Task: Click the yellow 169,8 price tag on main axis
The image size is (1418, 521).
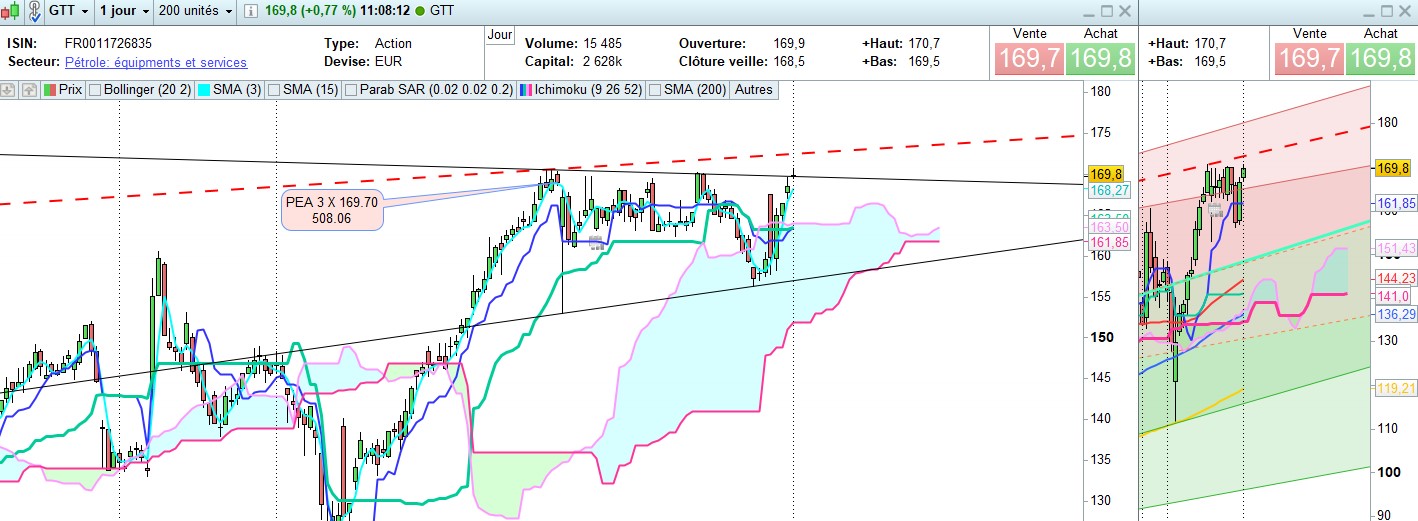Action: pos(1107,173)
